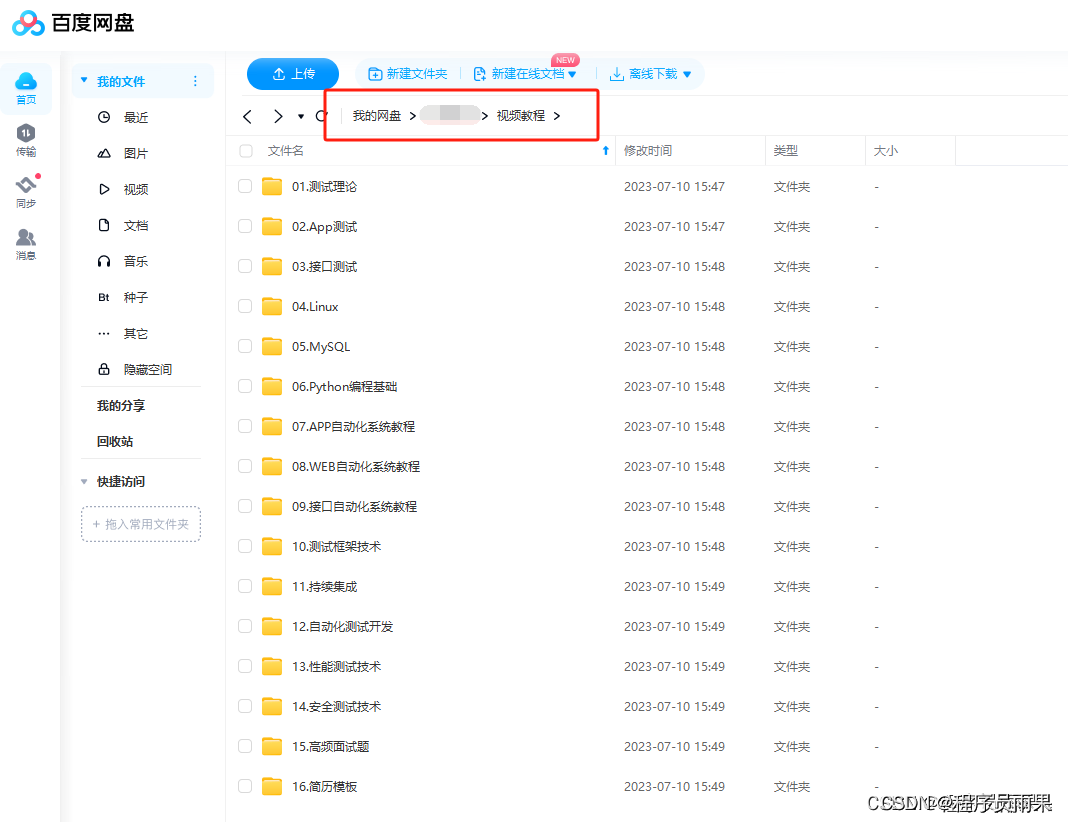Select the 05.MySQL folder name
The image size is (1068, 822).
(x=321, y=347)
